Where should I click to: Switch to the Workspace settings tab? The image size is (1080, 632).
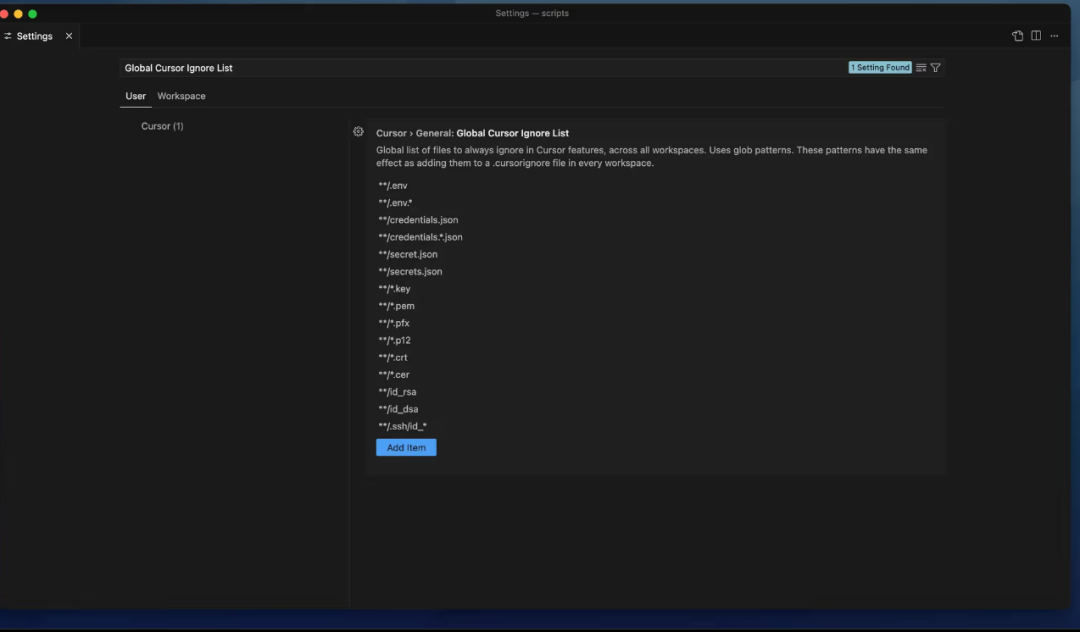coord(181,96)
